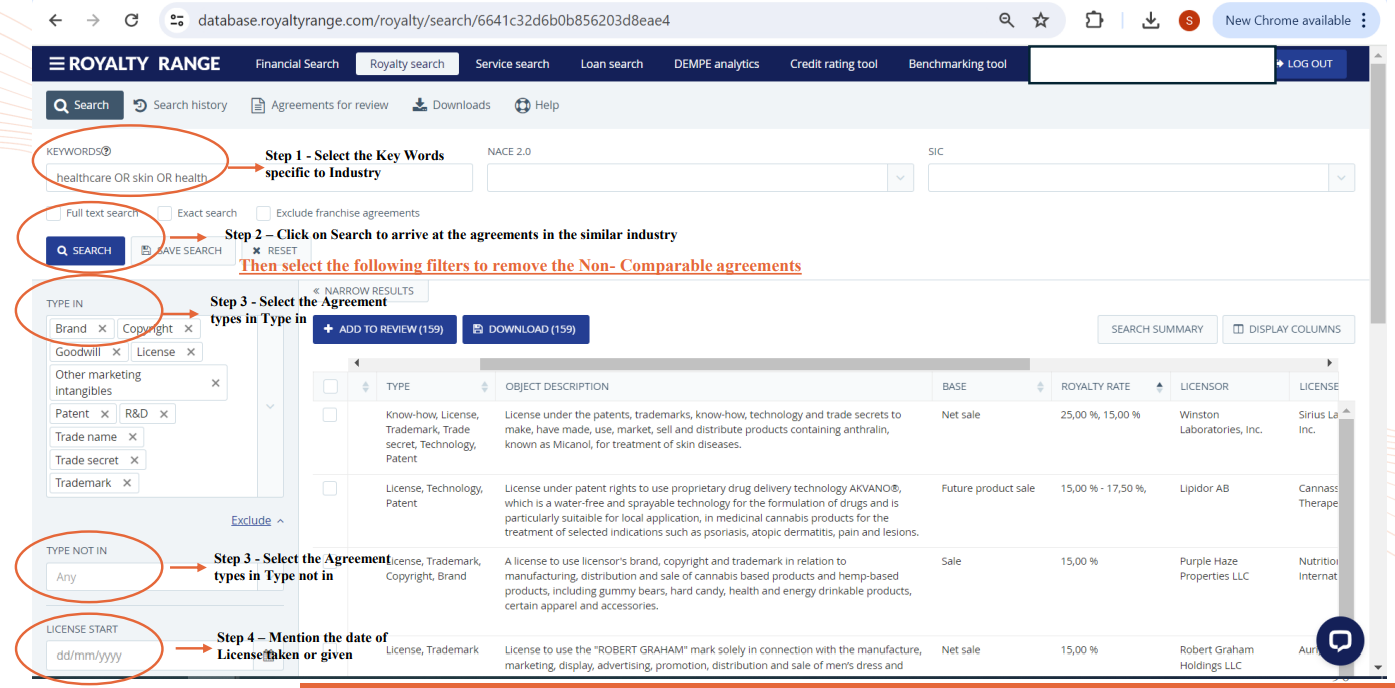Bookmark this page with the star icon
1395x688 pixels.
coord(1041,20)
